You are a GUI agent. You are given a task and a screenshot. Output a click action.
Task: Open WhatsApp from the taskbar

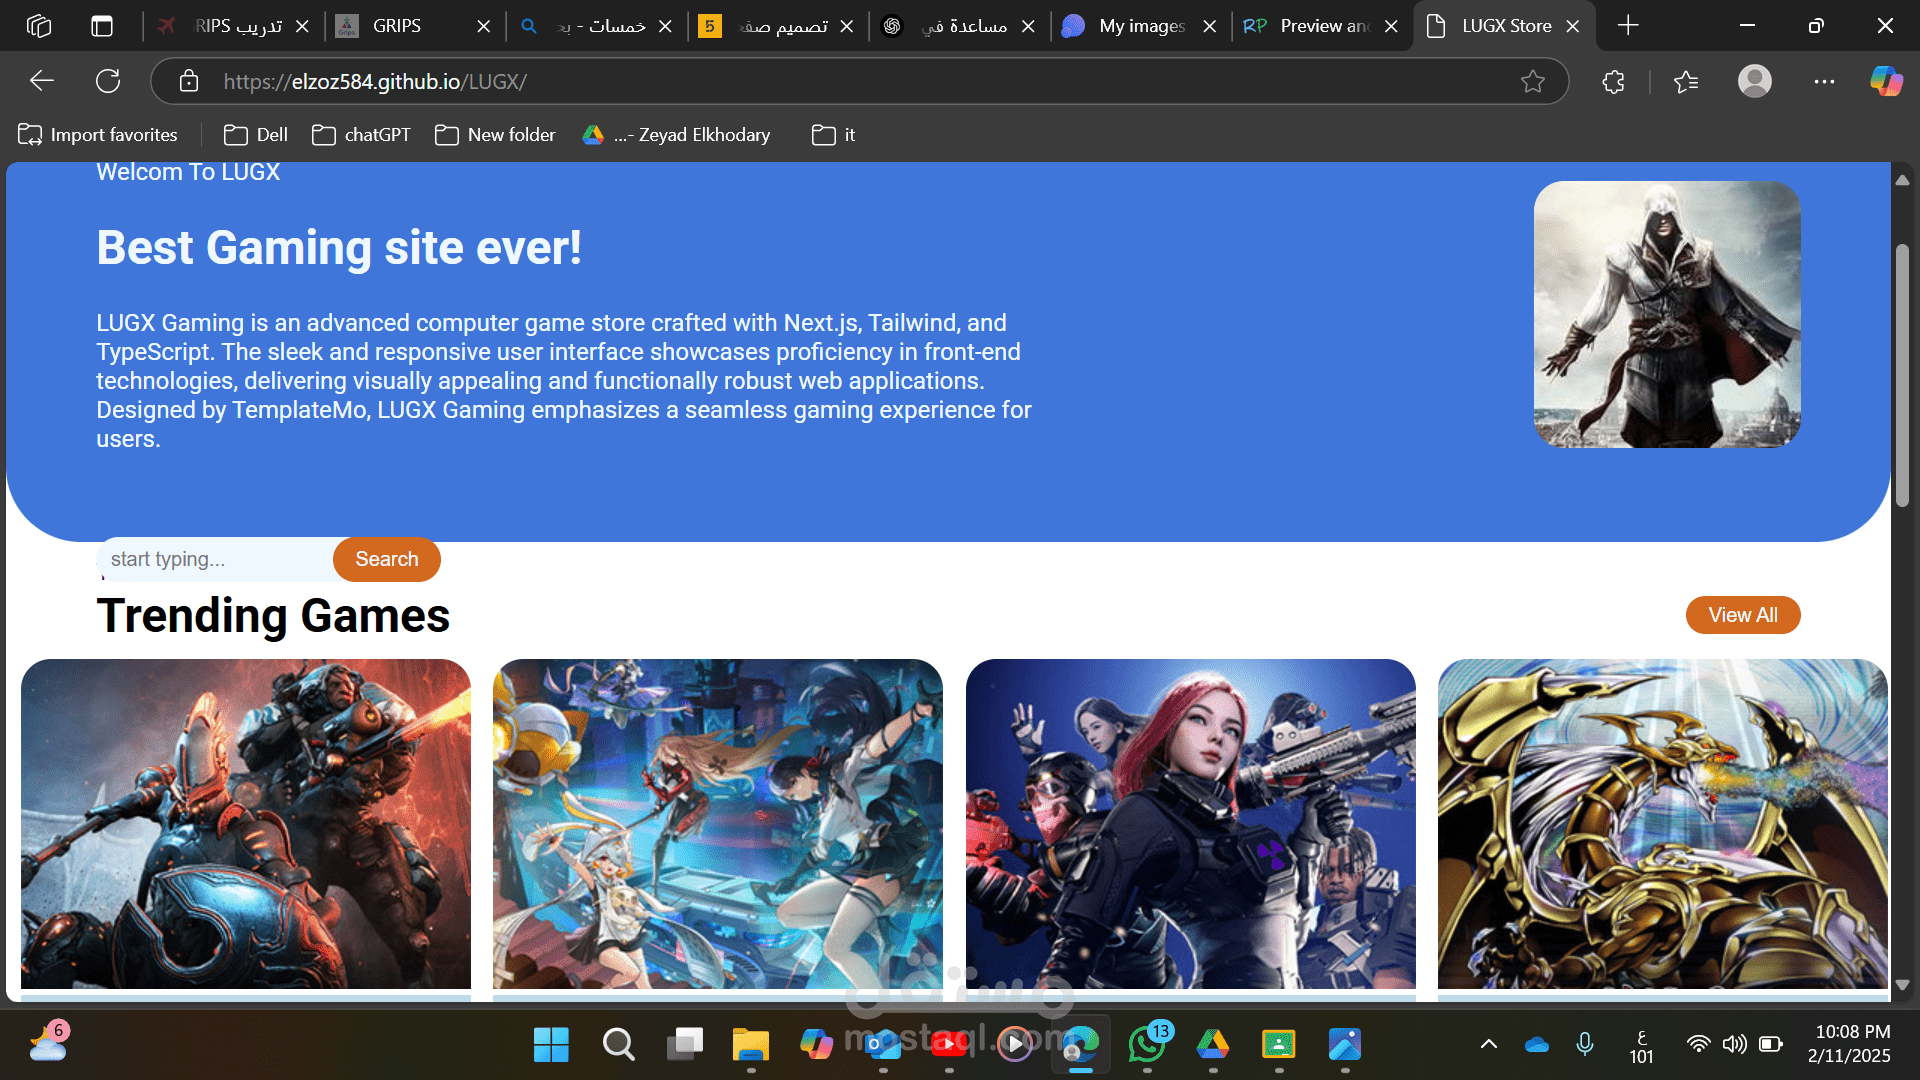pos(1147,1044)
